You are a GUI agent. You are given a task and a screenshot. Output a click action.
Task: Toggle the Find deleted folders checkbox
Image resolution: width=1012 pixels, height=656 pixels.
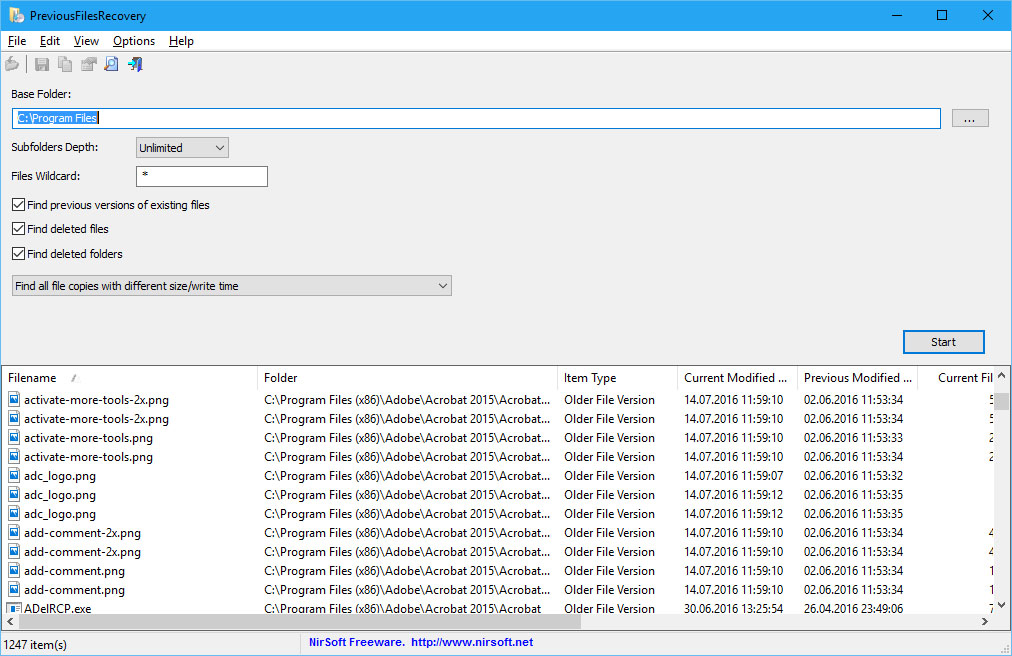click(19, 254)
